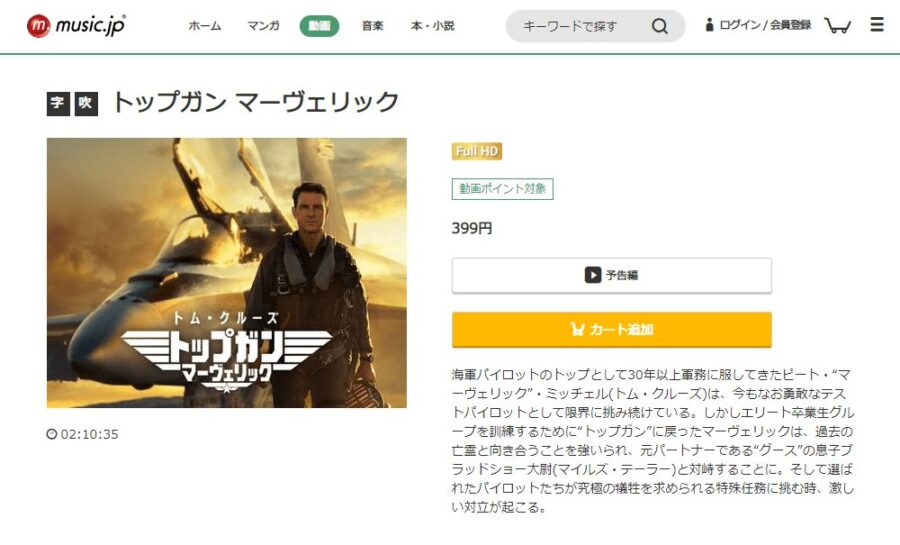Viewport: 900px width, 545px height.
Task: Open the 本・小説 section
Action: tap(433, 26)
